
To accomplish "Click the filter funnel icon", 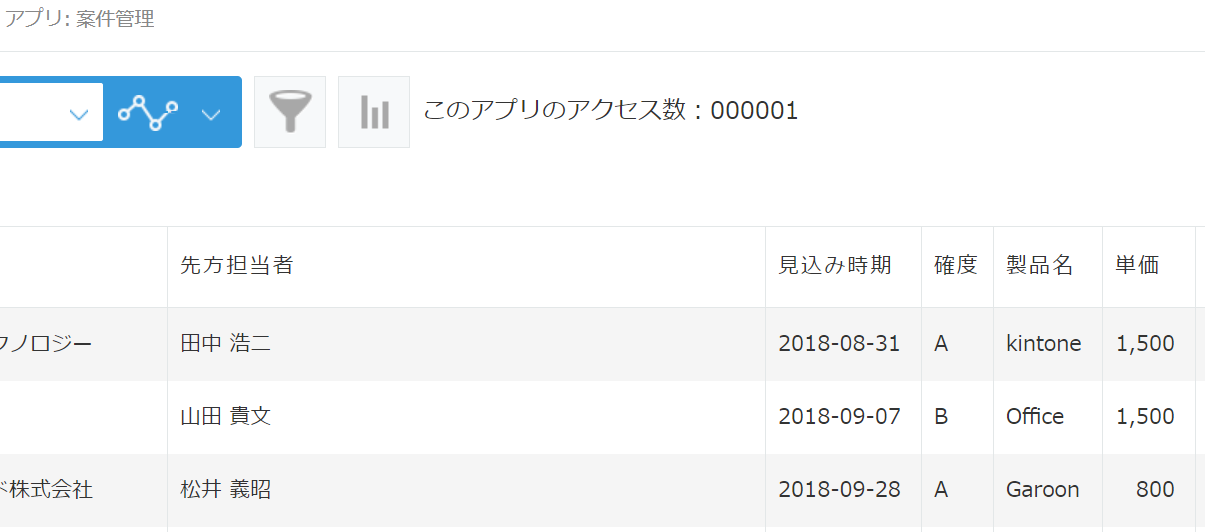I will pos(290,112).
